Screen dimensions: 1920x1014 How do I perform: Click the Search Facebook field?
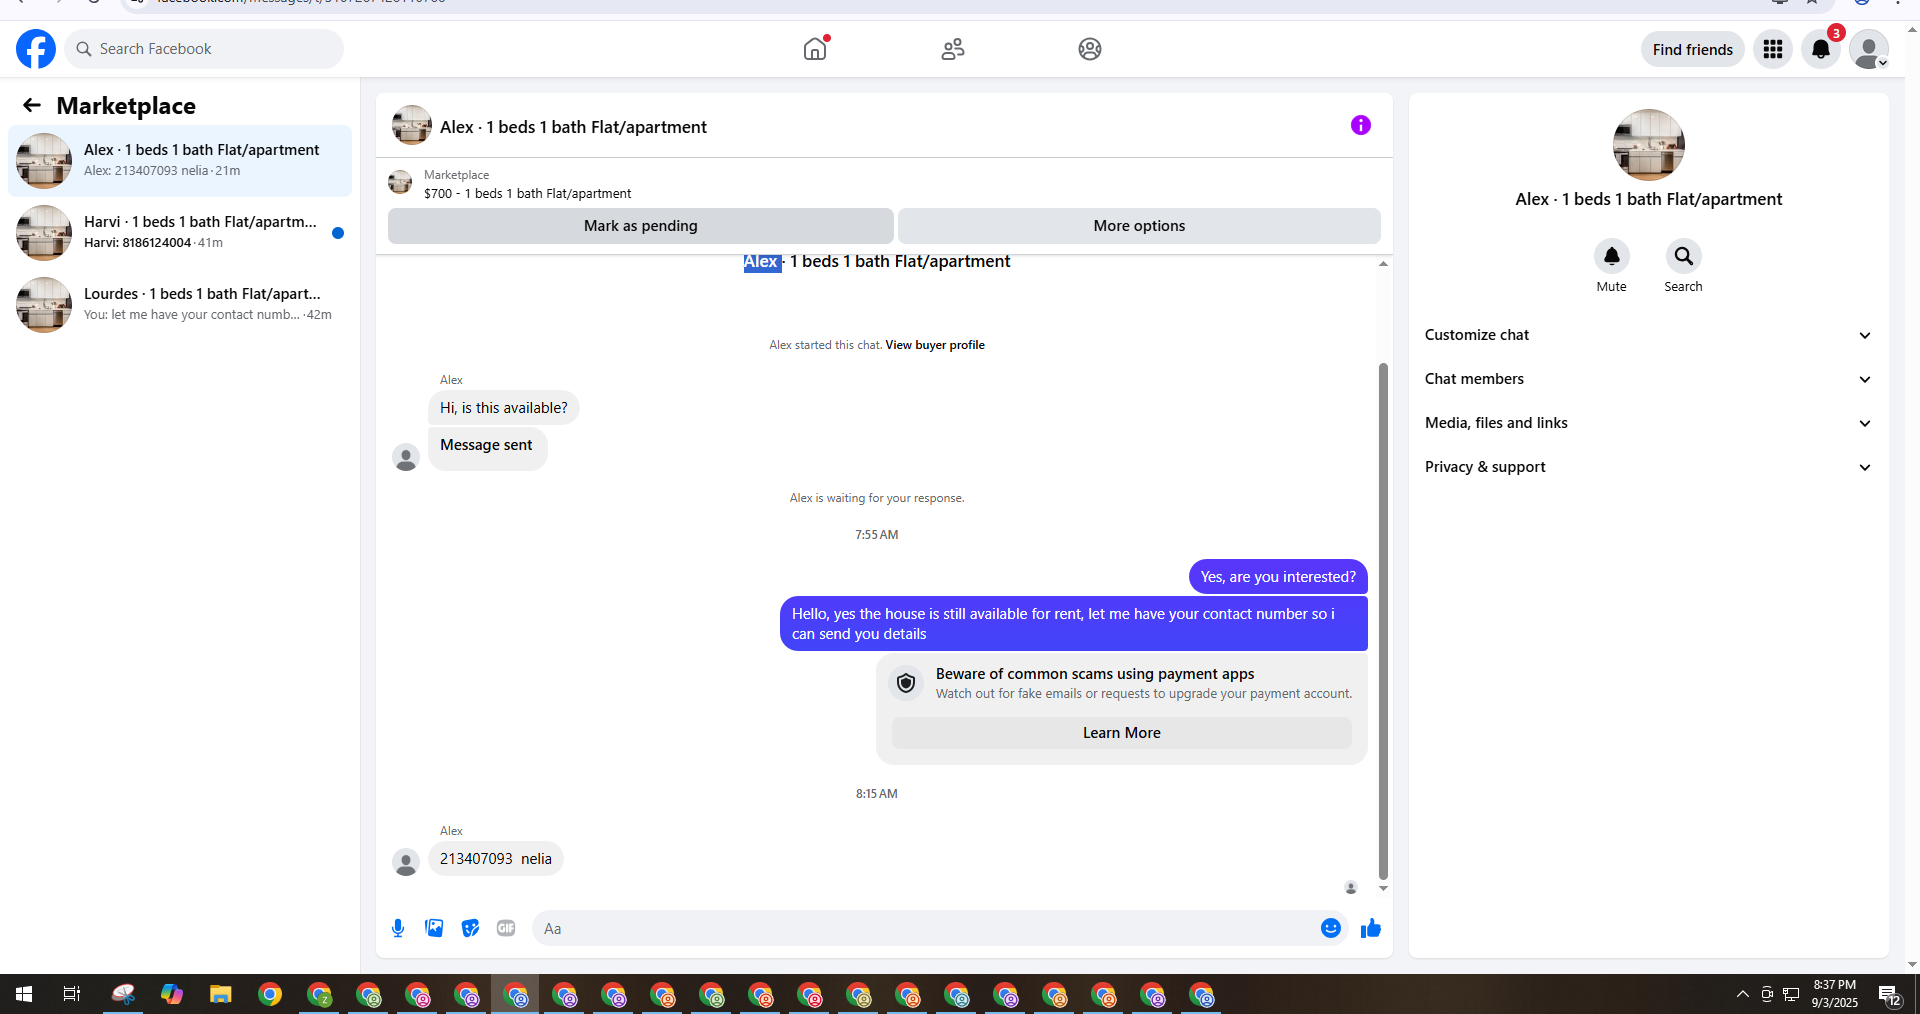(204, 49)
